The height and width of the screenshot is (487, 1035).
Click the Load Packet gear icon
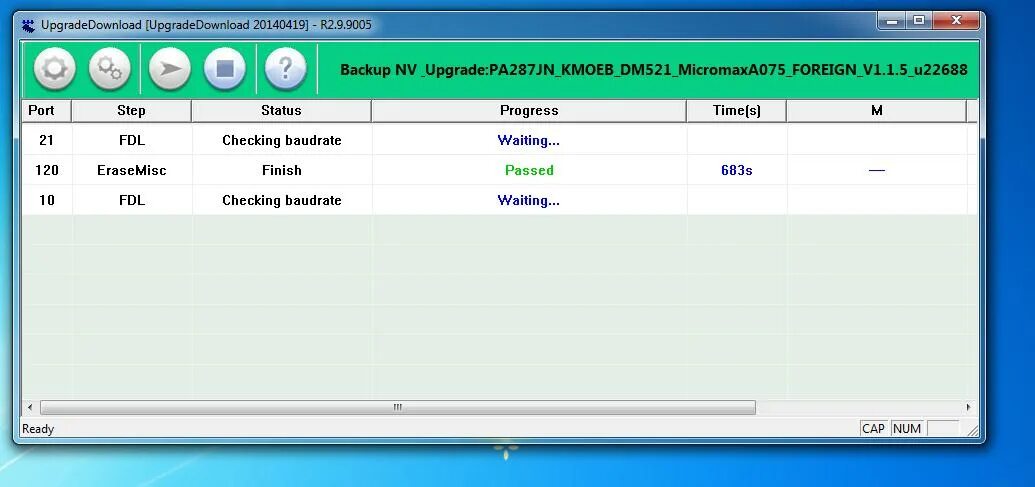coord(55,69)
